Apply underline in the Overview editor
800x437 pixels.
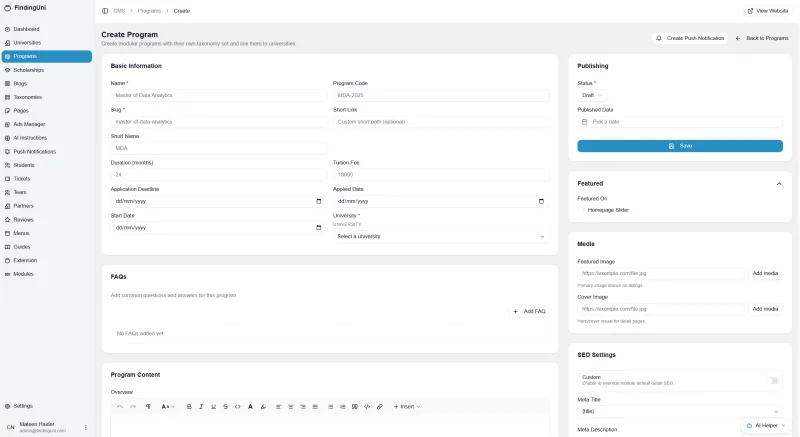[x=213, y=406]
